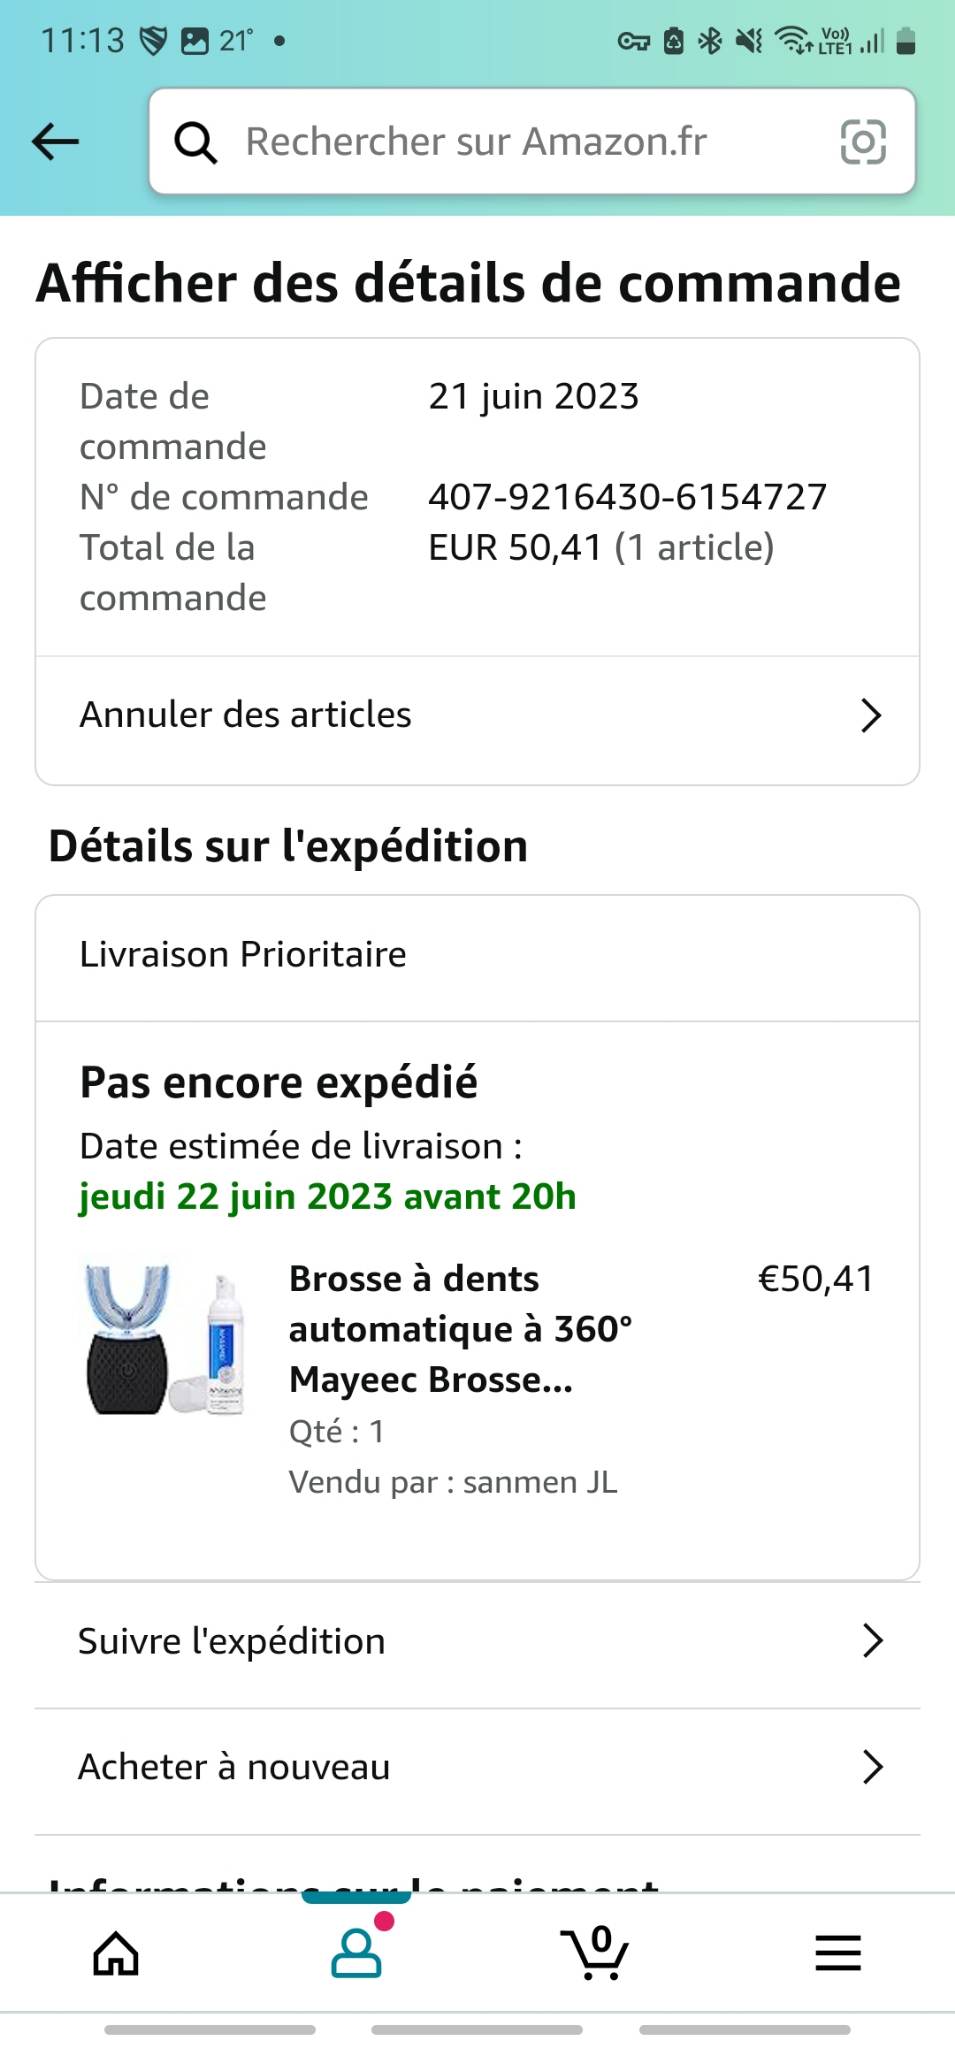This screenshot has height=2048, width=955.
Task: Tap the Livraison Prioritaire row
Action: (x=243, y=955)
